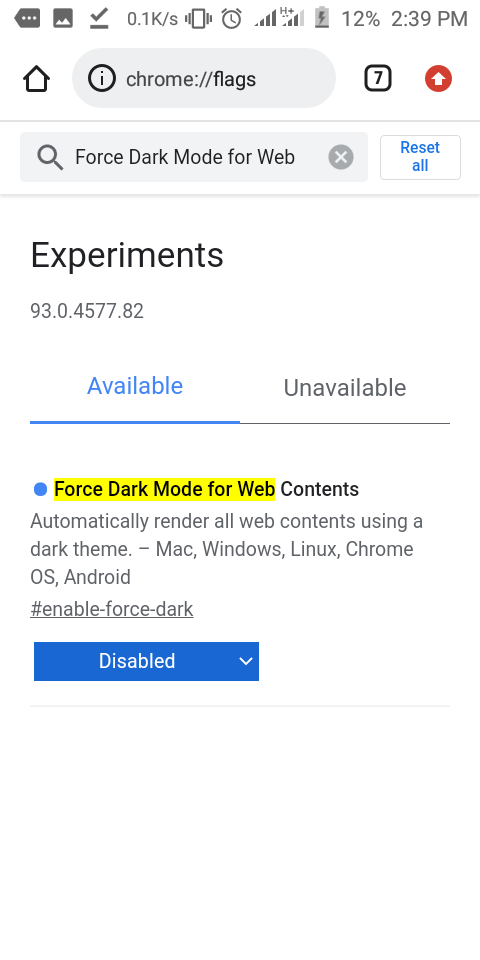This screenshot has width=480, height=960.
Task: Click the Reset all button
Action: (x=420, y=157)
